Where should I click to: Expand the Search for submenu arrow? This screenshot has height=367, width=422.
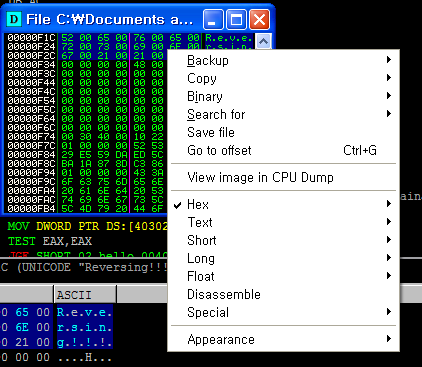389,114
